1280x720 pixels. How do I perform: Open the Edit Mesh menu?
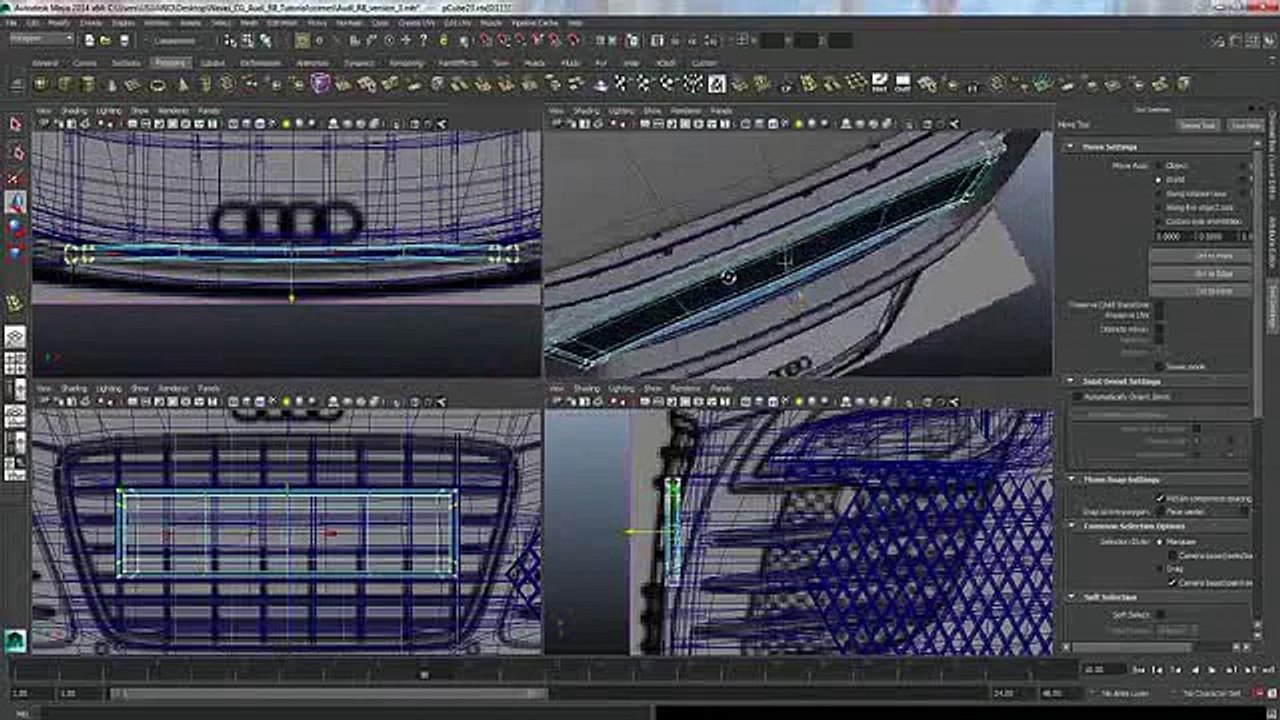click(282, 22)
